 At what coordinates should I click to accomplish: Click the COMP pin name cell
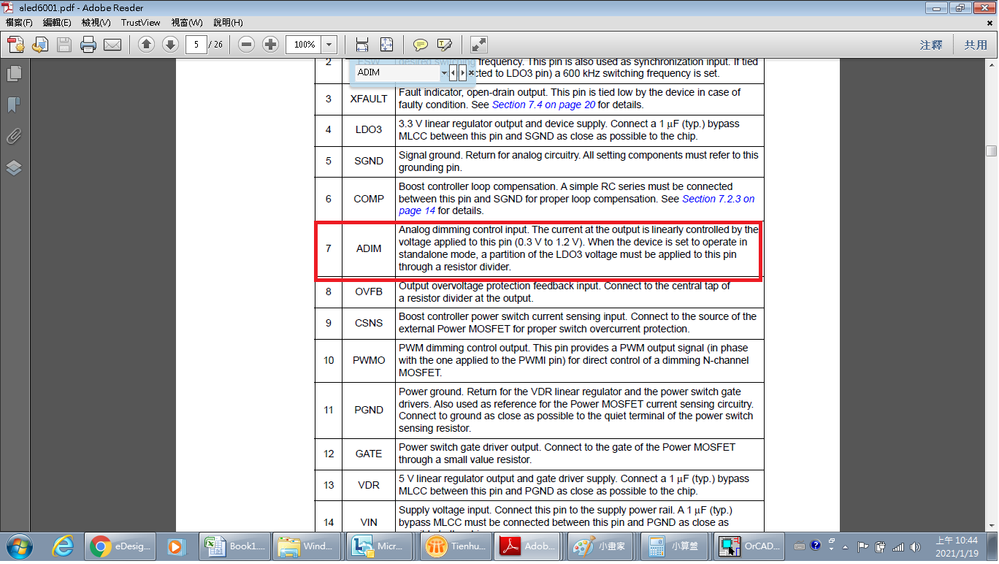(368, 199)
